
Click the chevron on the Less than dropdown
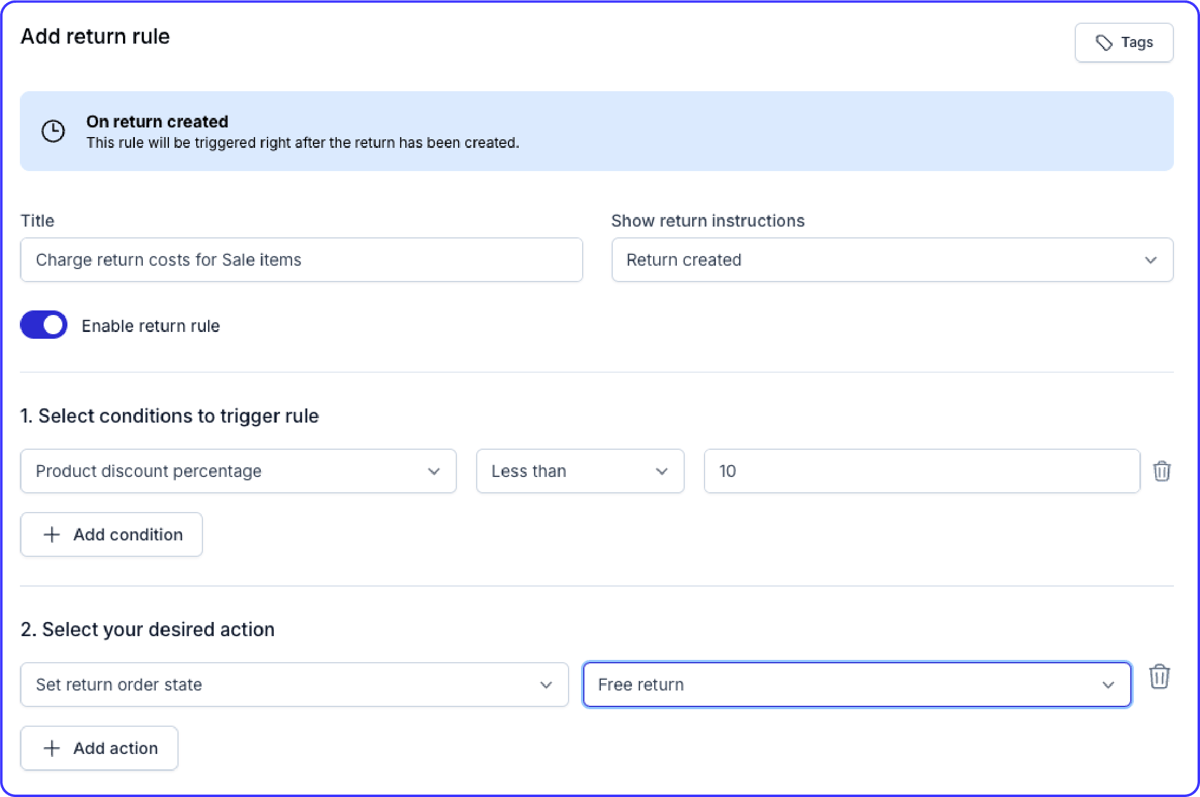(663, 471)
